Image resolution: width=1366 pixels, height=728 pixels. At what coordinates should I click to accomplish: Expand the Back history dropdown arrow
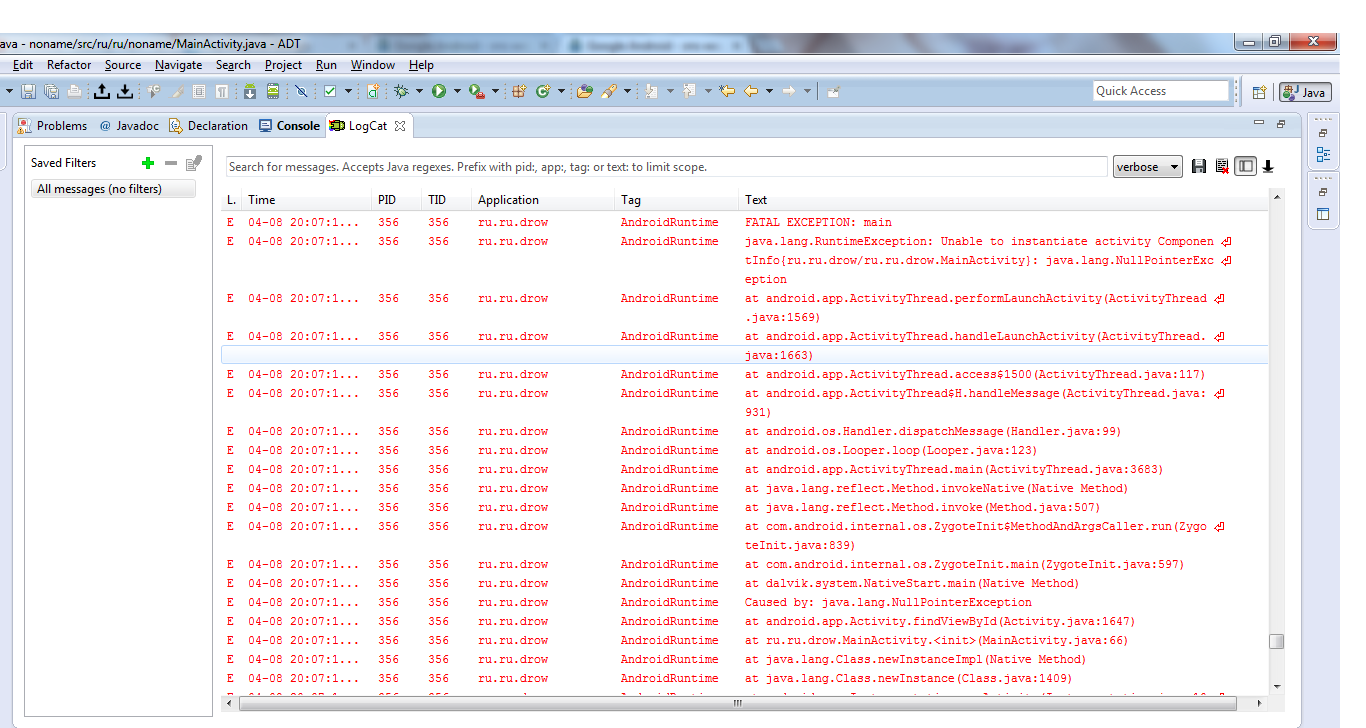[x=769, y=91]
